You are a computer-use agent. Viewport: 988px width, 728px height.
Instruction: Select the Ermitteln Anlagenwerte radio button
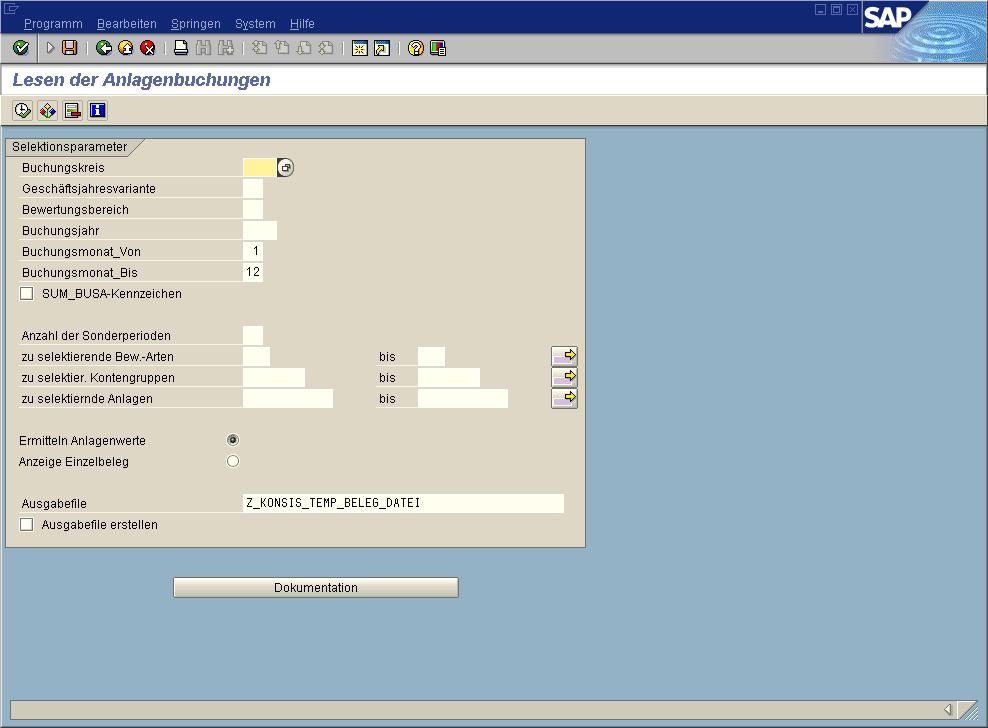pyautogui.click(x=233, y=440)
